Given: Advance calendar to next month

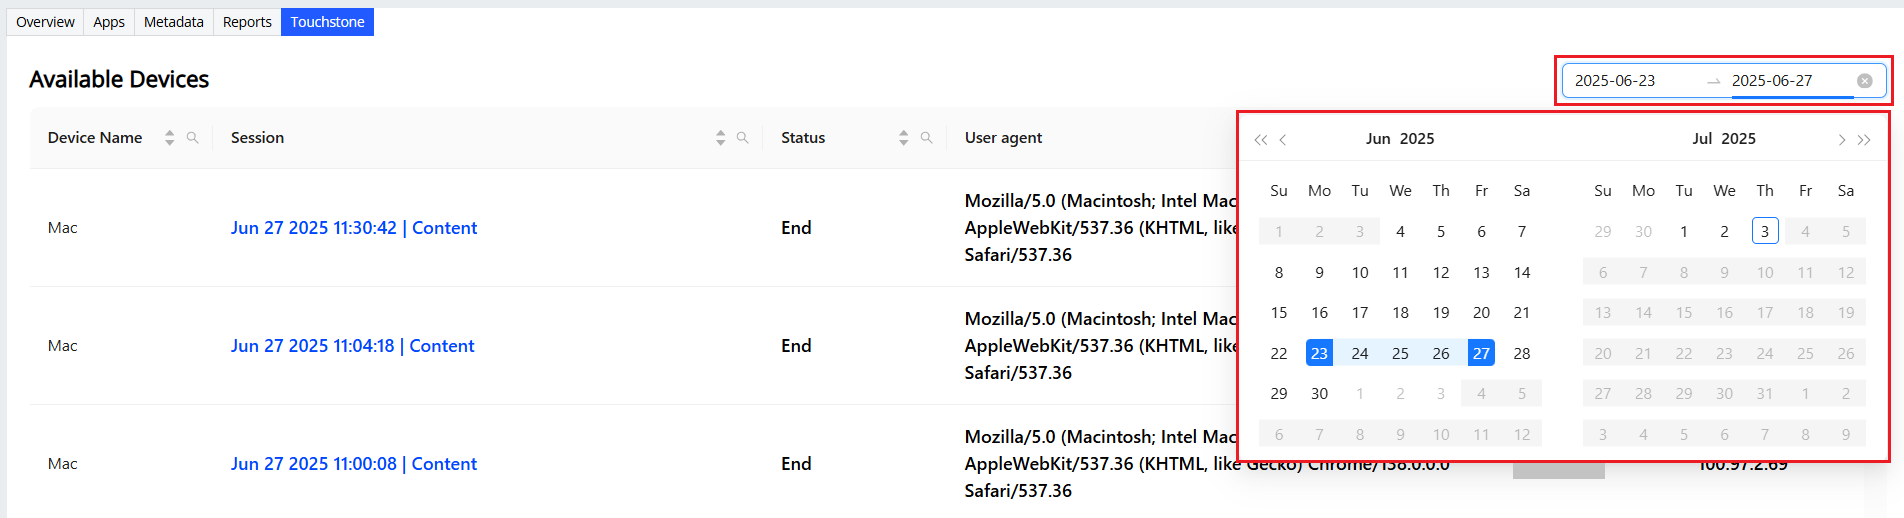Looking at the screenshot, I should pos(1841,140).
